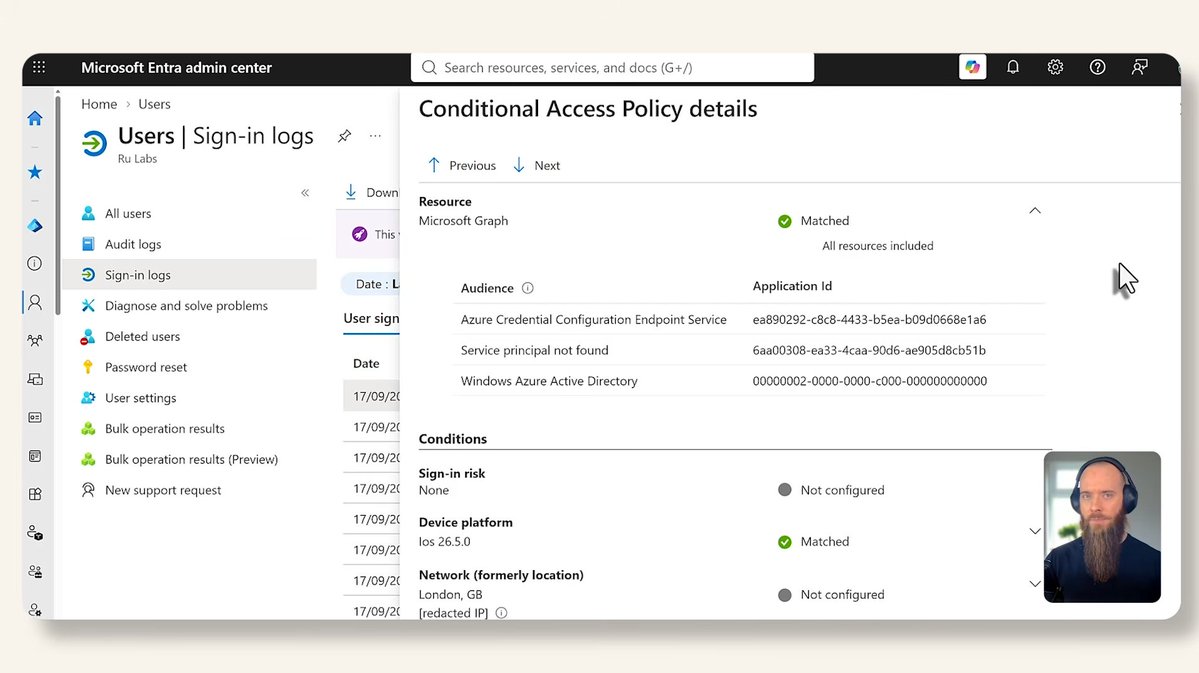Open Copilot from the top bar
The height and width of the screenshot is (673, 1199).
(973, 67)
